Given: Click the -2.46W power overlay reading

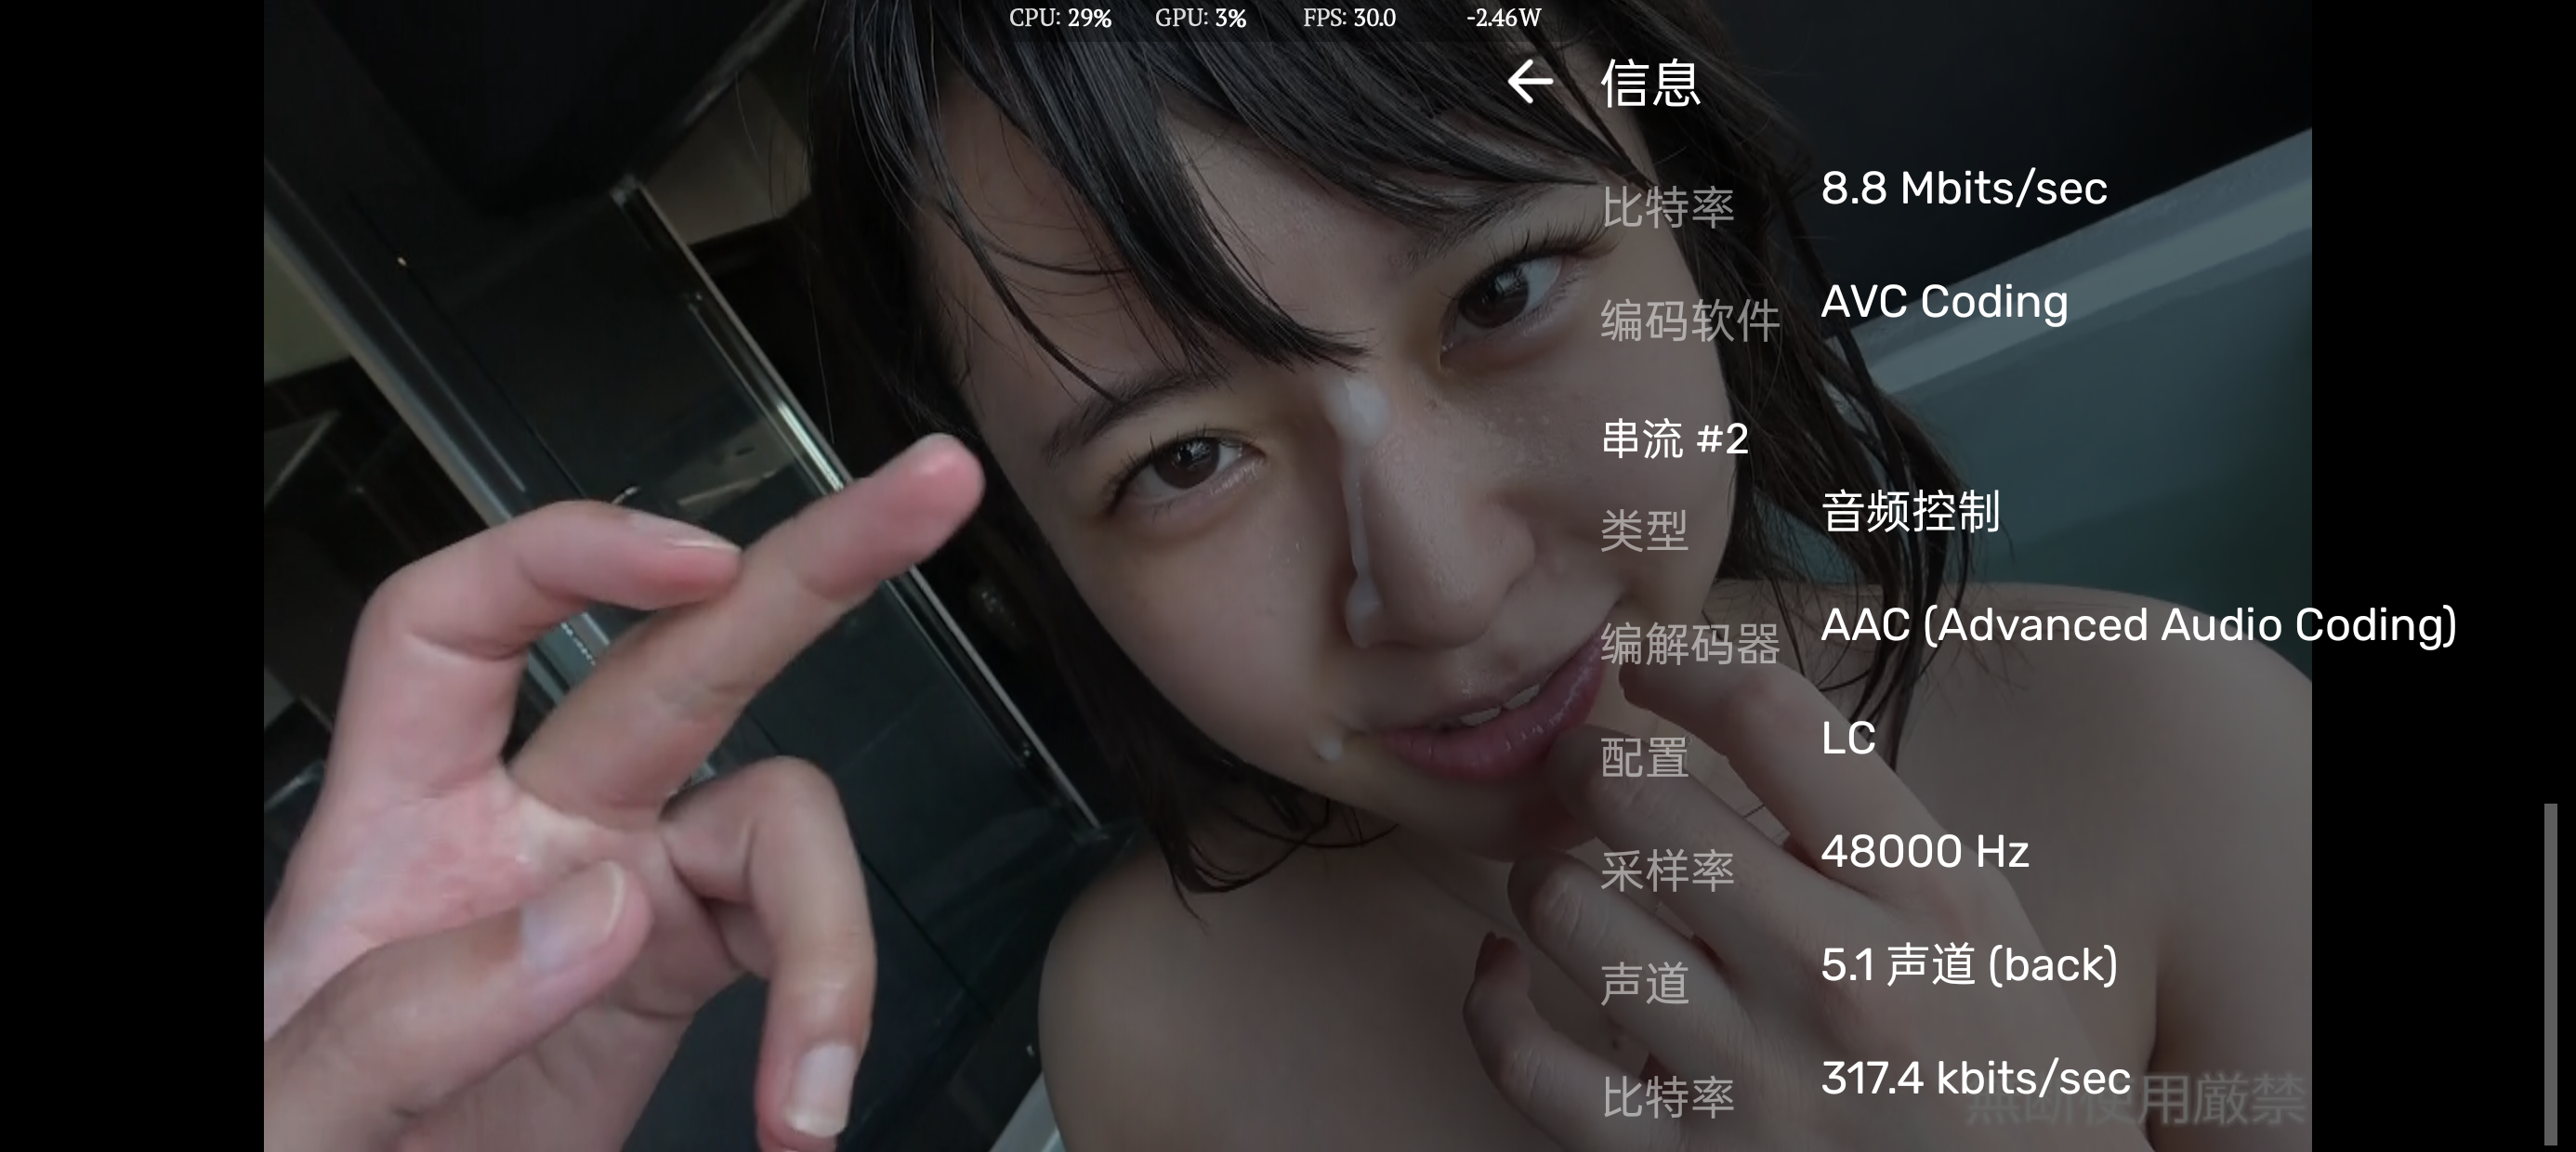Looking at the screenshot, I should (1503, 18).
